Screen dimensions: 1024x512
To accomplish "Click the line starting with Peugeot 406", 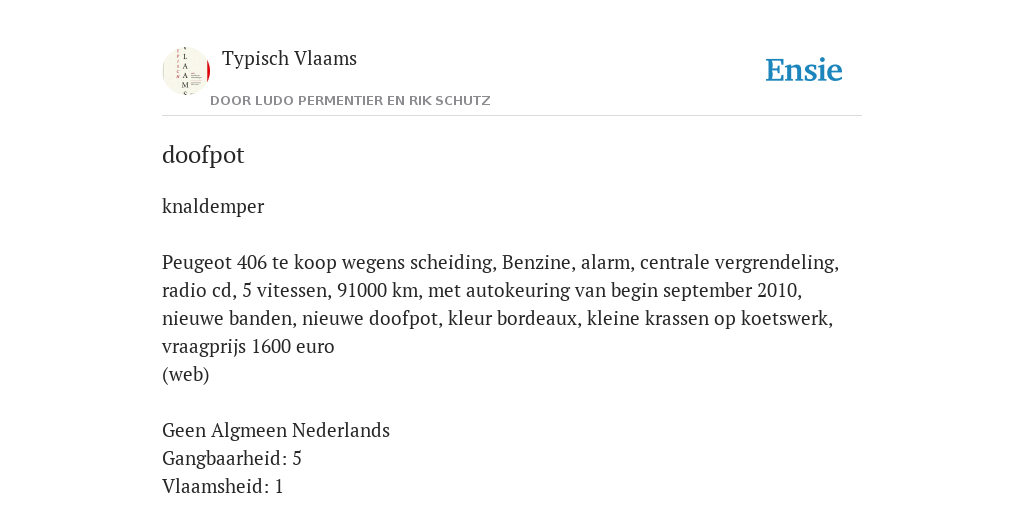I will 500,263.
